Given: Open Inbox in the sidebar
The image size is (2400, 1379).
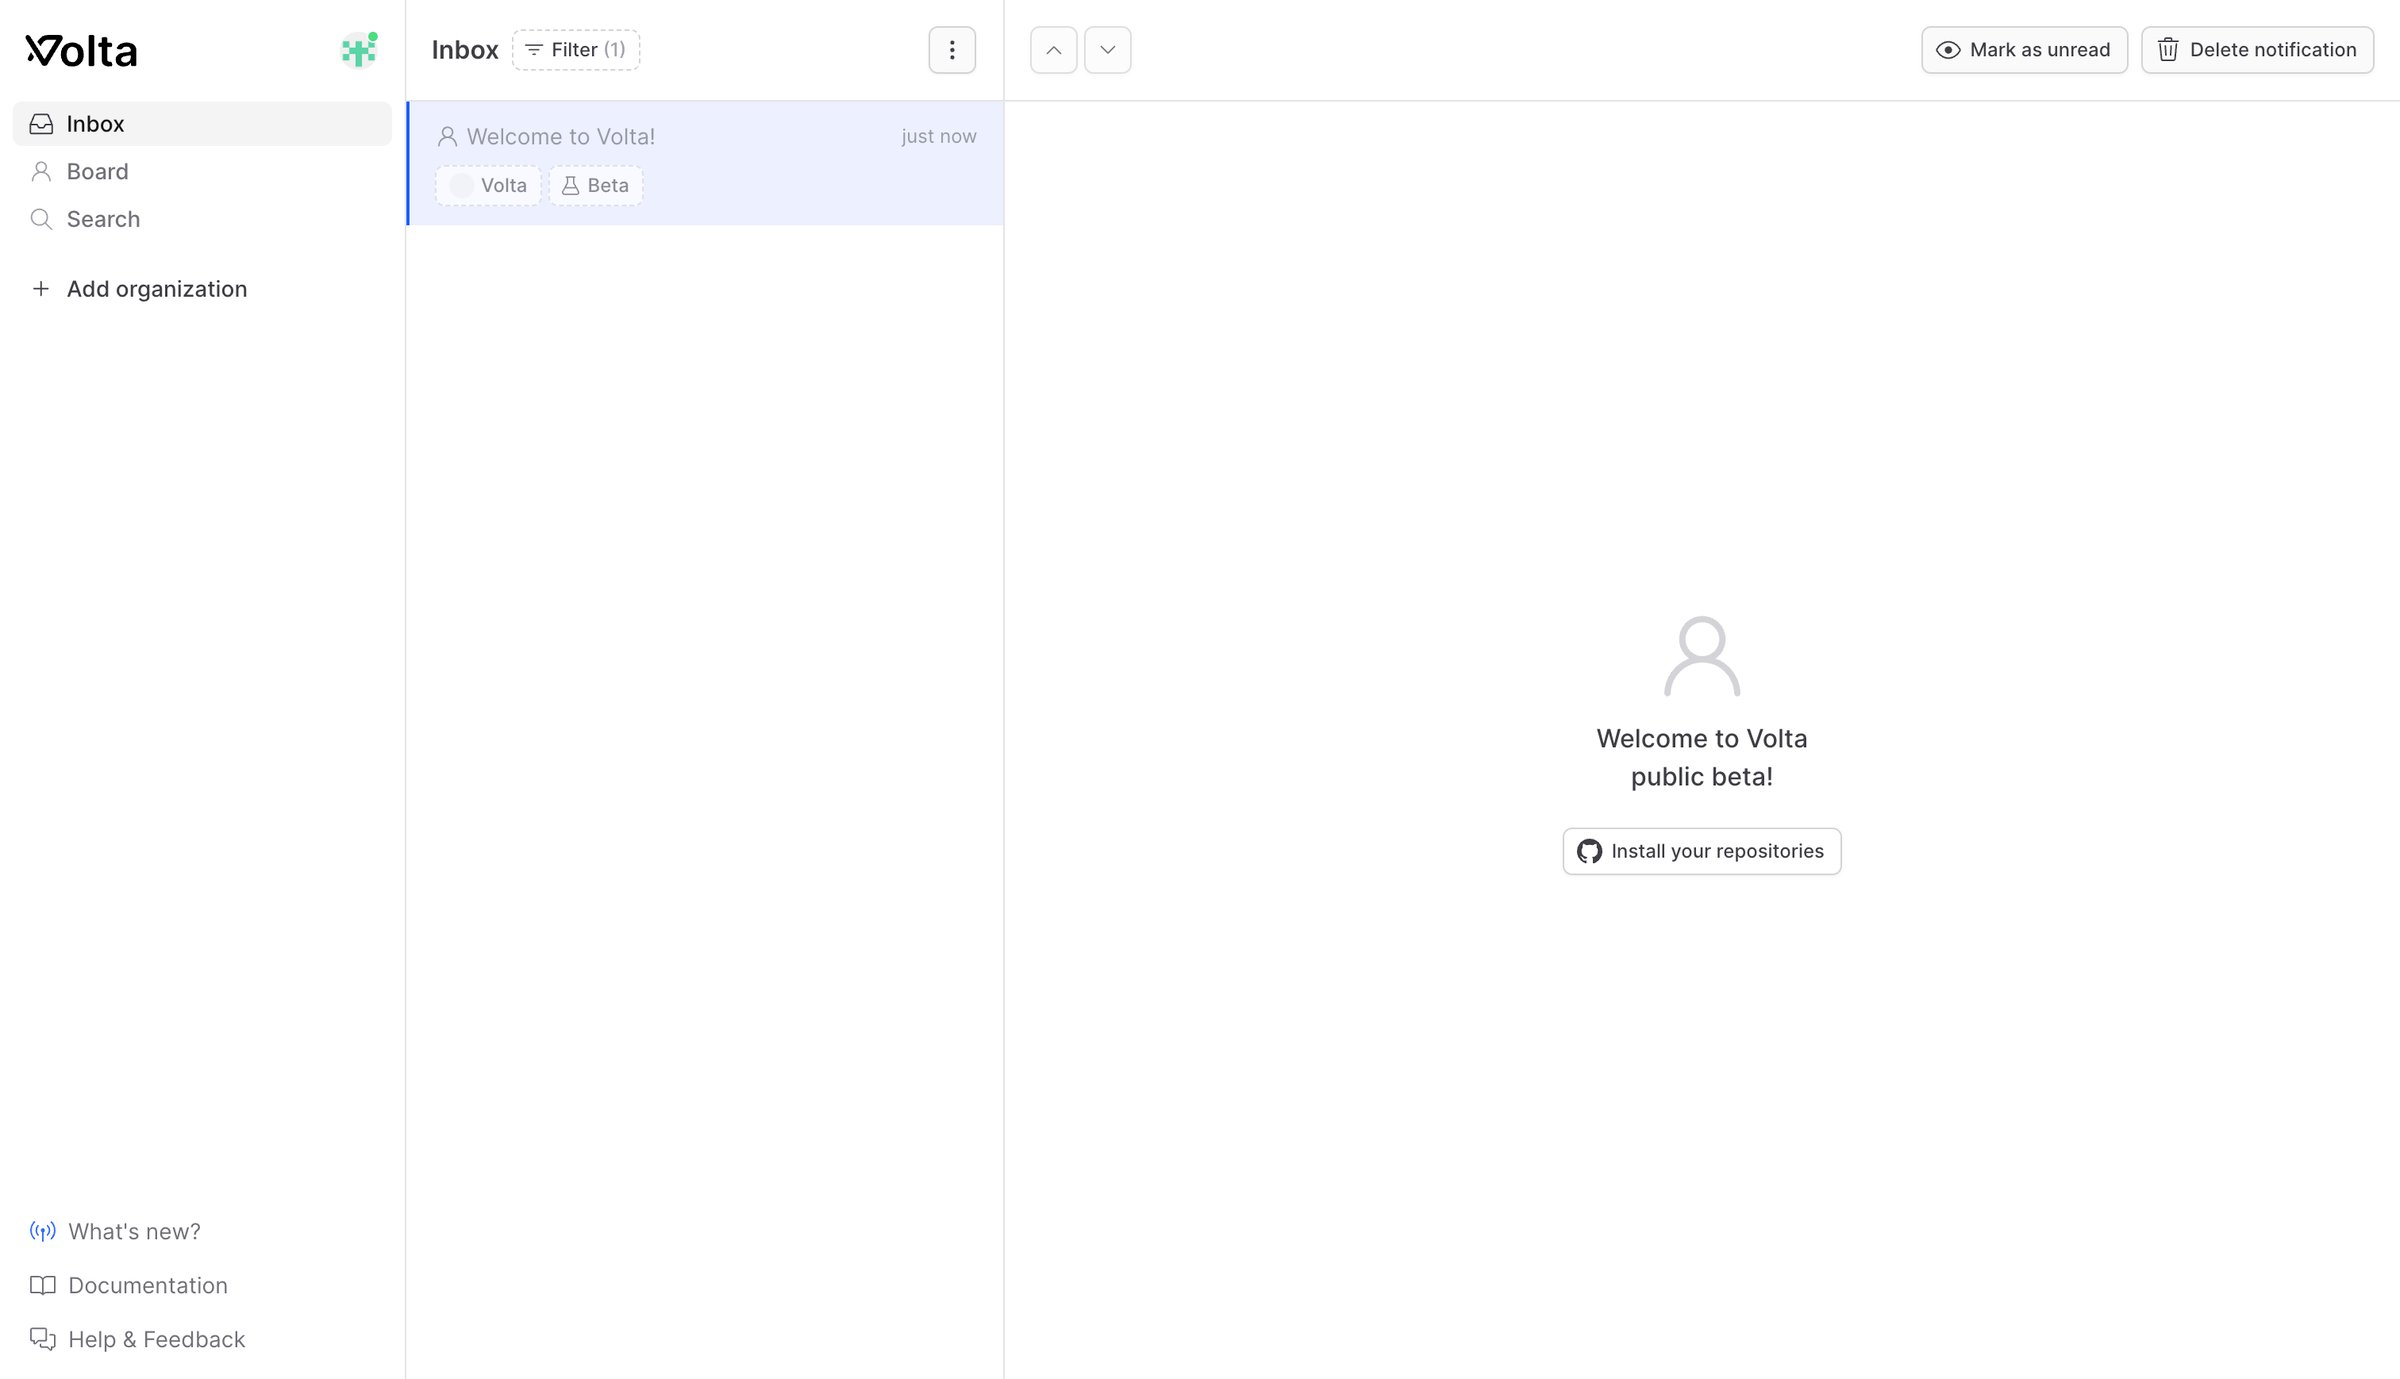Looking at the screenshot, I should [x=202, y=124].
